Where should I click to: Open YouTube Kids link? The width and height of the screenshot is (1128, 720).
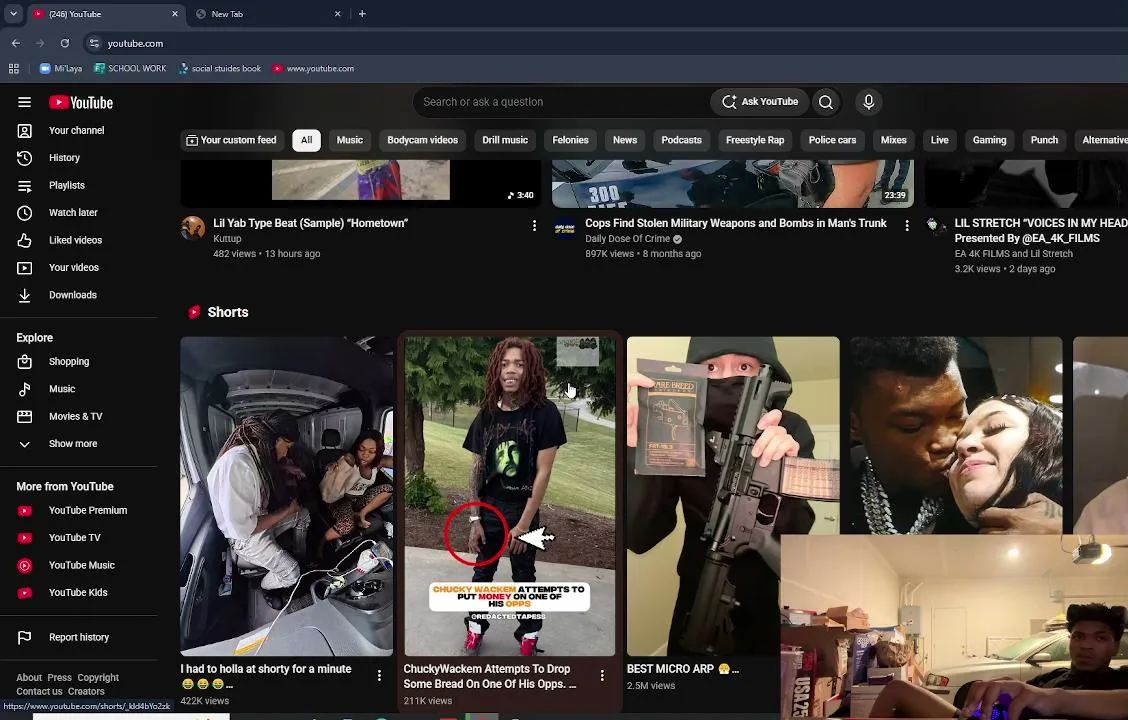click(x=79, y=593)
